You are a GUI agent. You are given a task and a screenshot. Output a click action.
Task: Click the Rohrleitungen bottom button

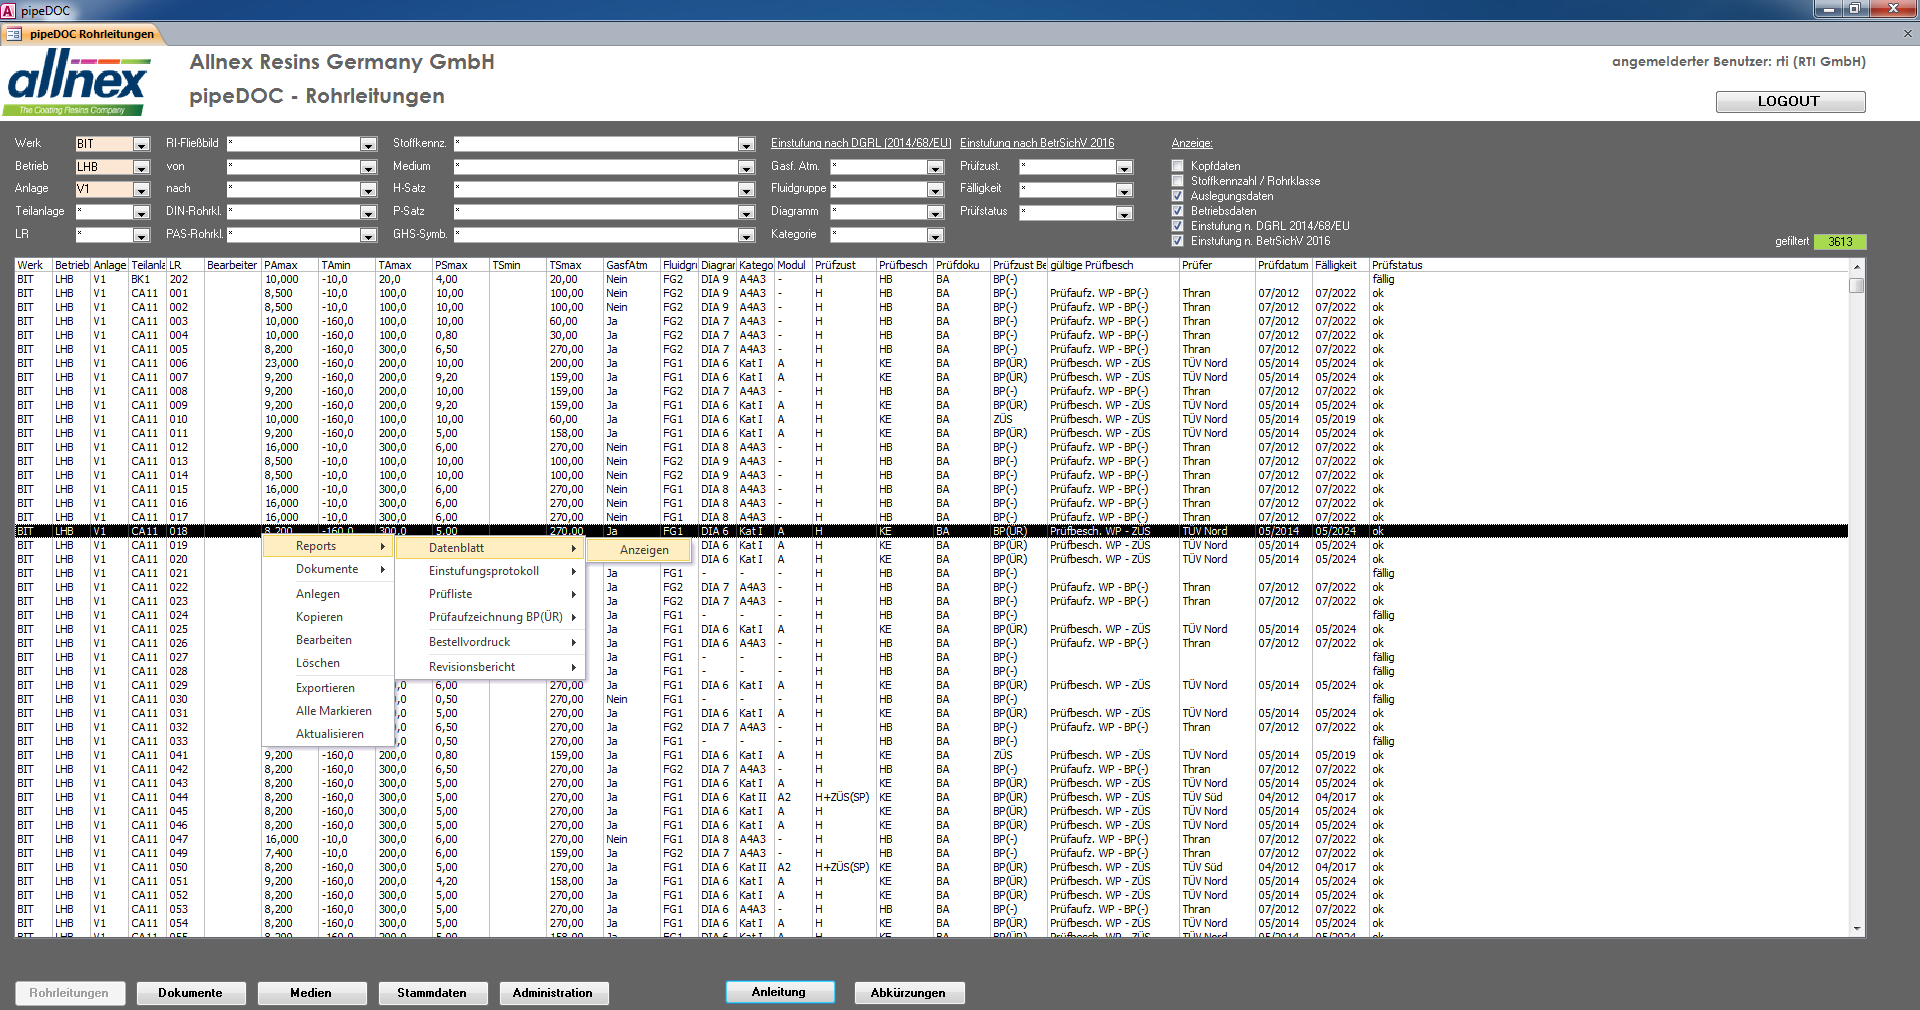pos(69,993)
